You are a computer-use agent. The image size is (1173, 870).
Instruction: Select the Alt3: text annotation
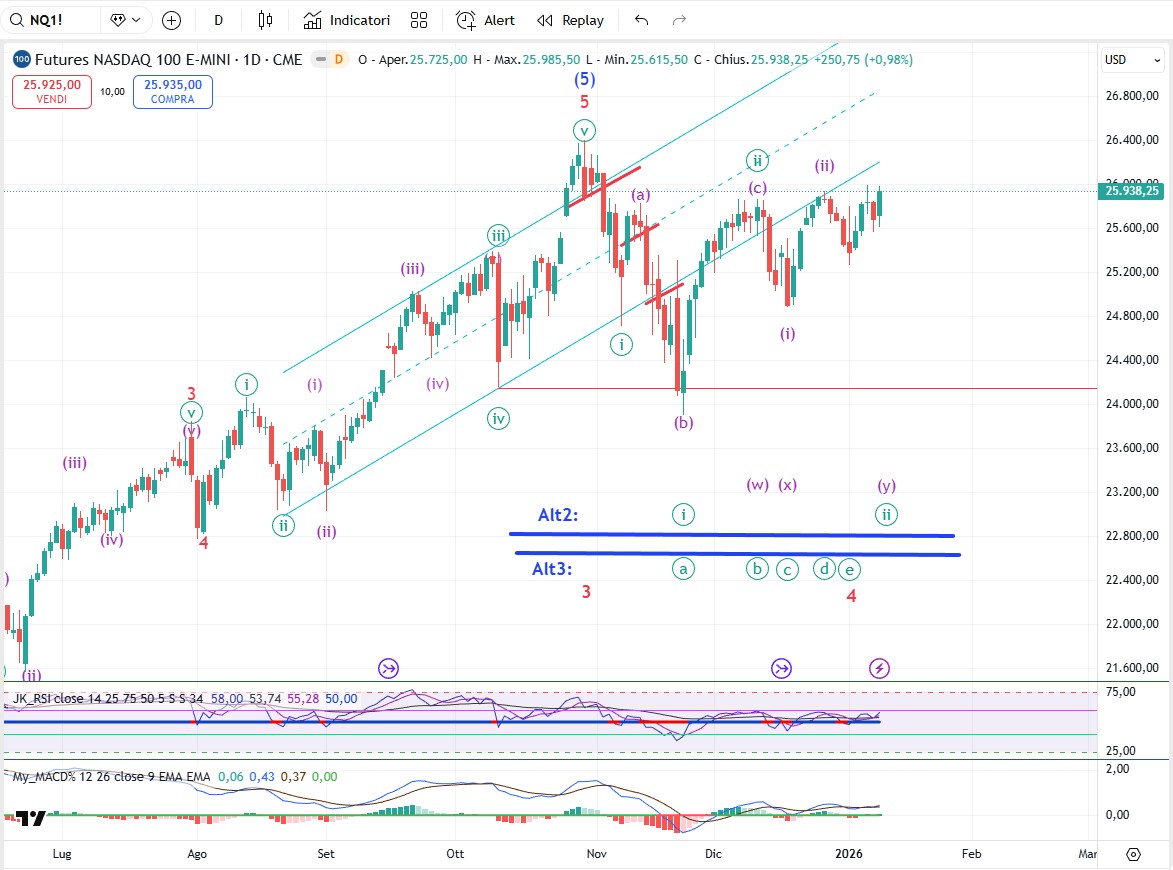(552, 569)
